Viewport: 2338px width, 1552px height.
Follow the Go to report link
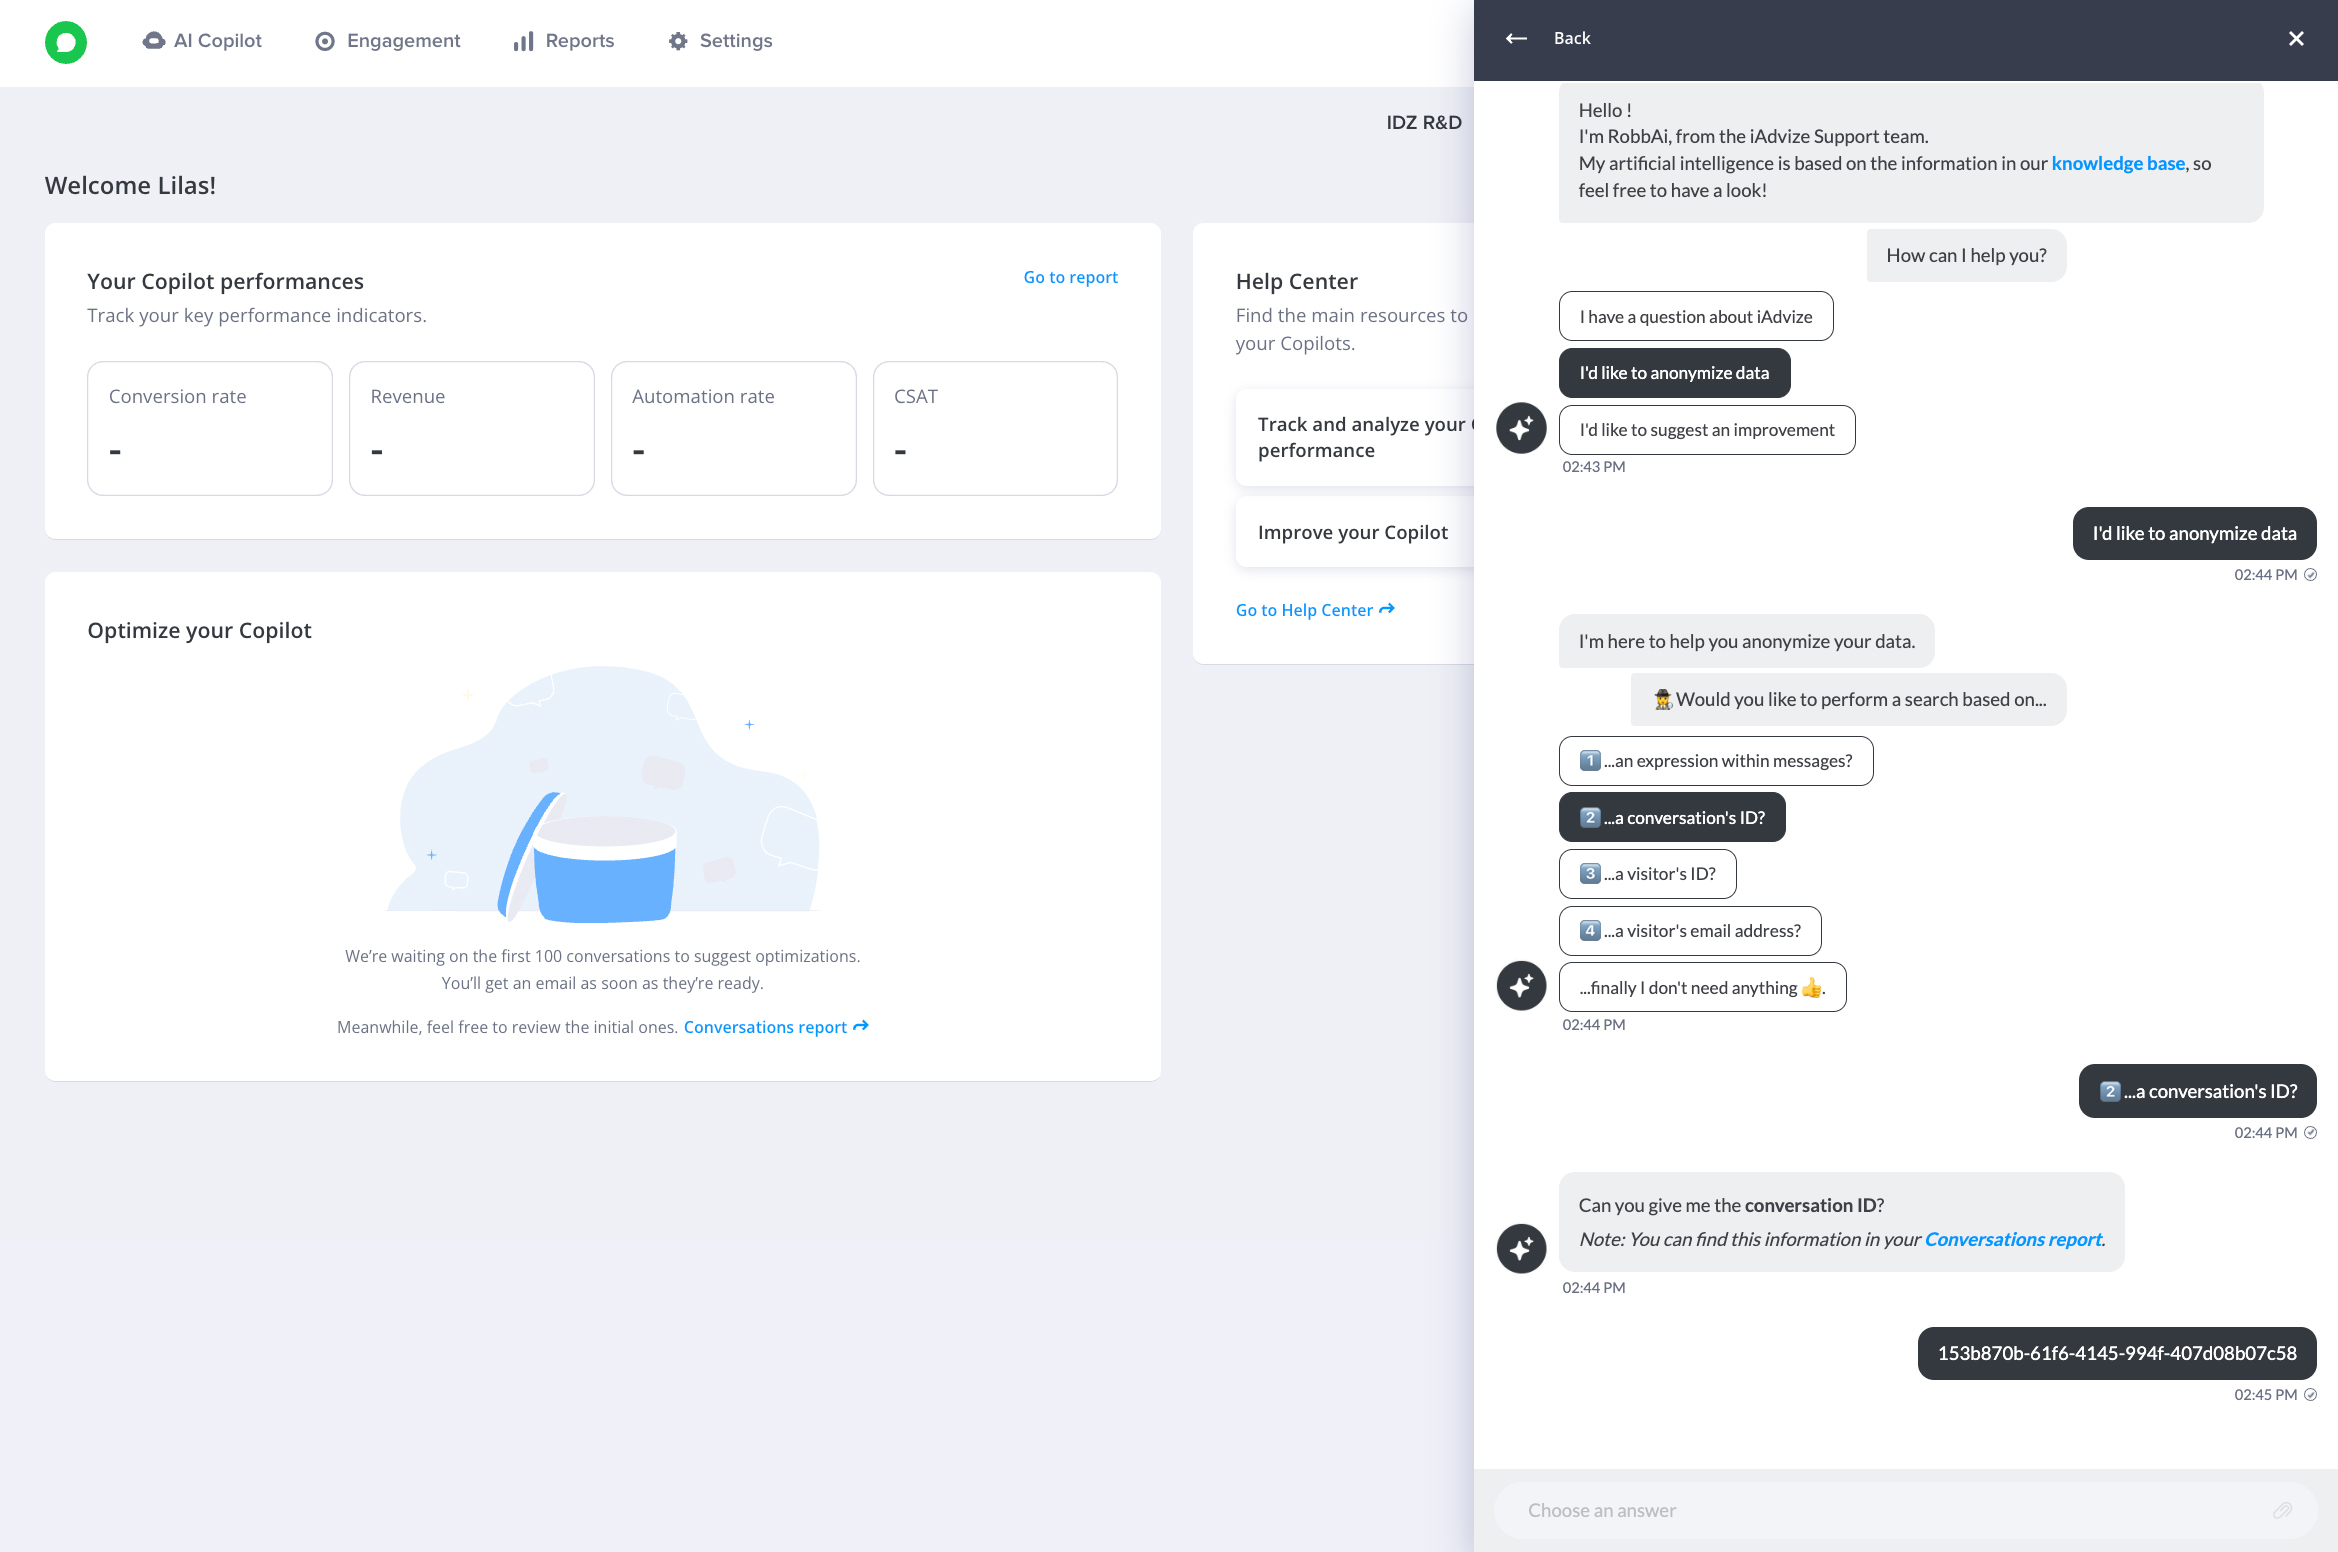point(1070,277)
